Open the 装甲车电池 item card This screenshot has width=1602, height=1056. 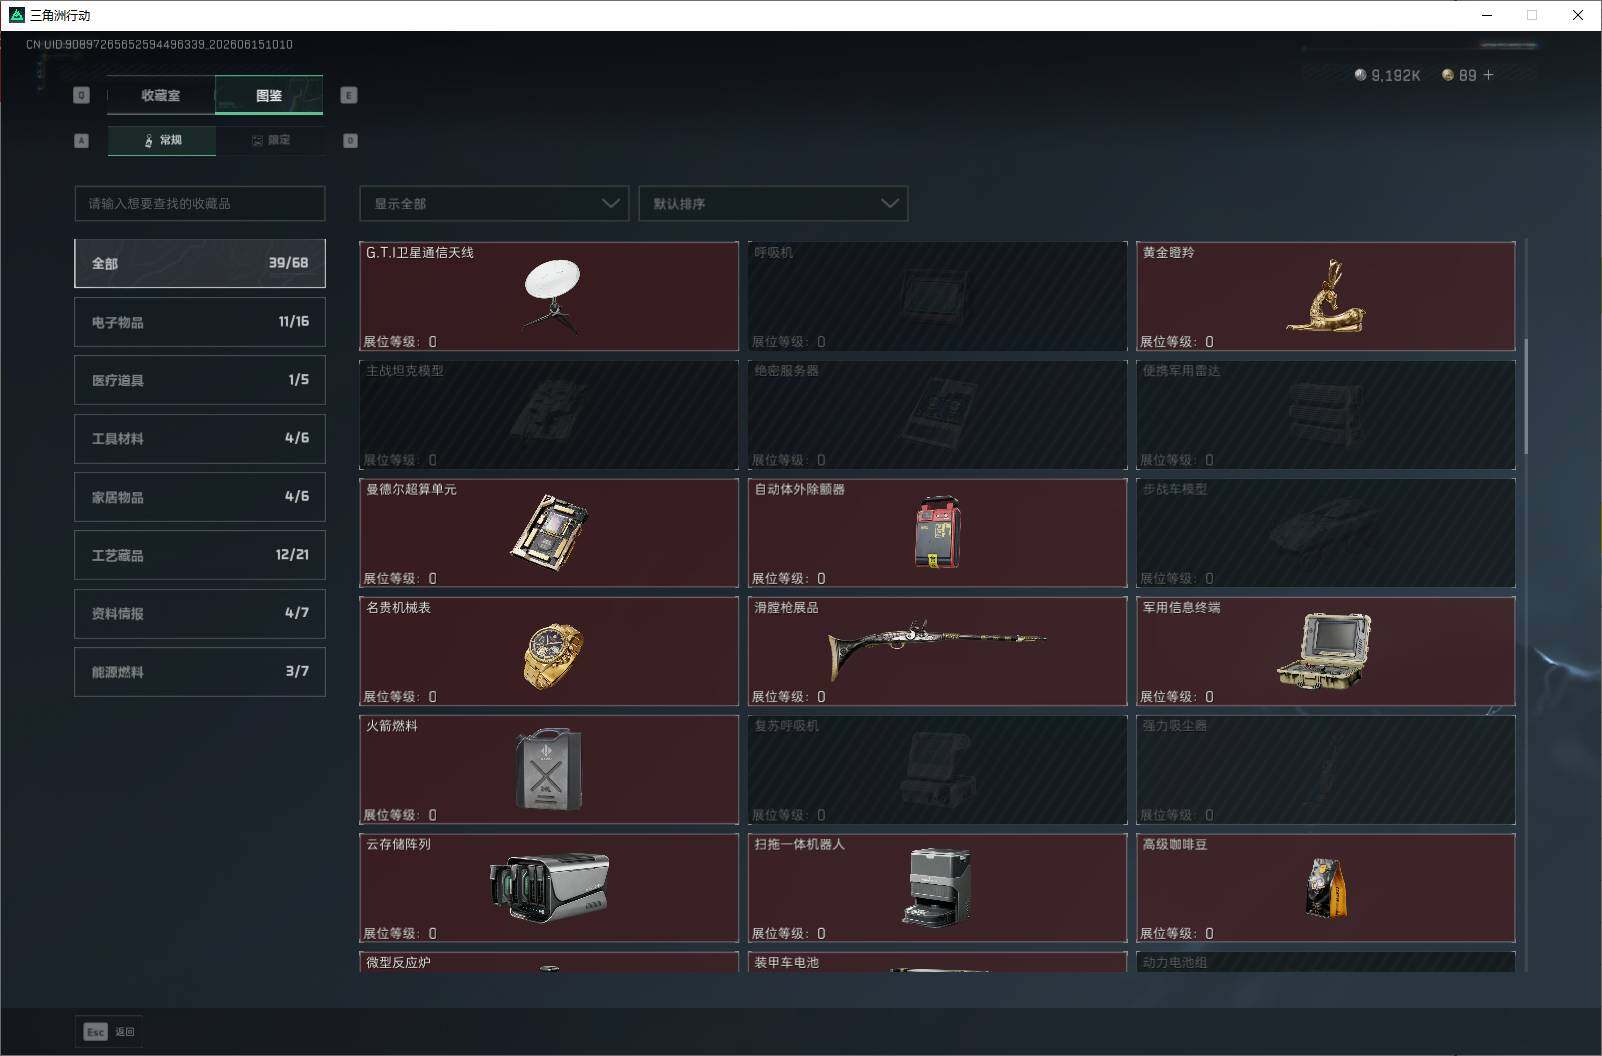(x=937, y=962)
